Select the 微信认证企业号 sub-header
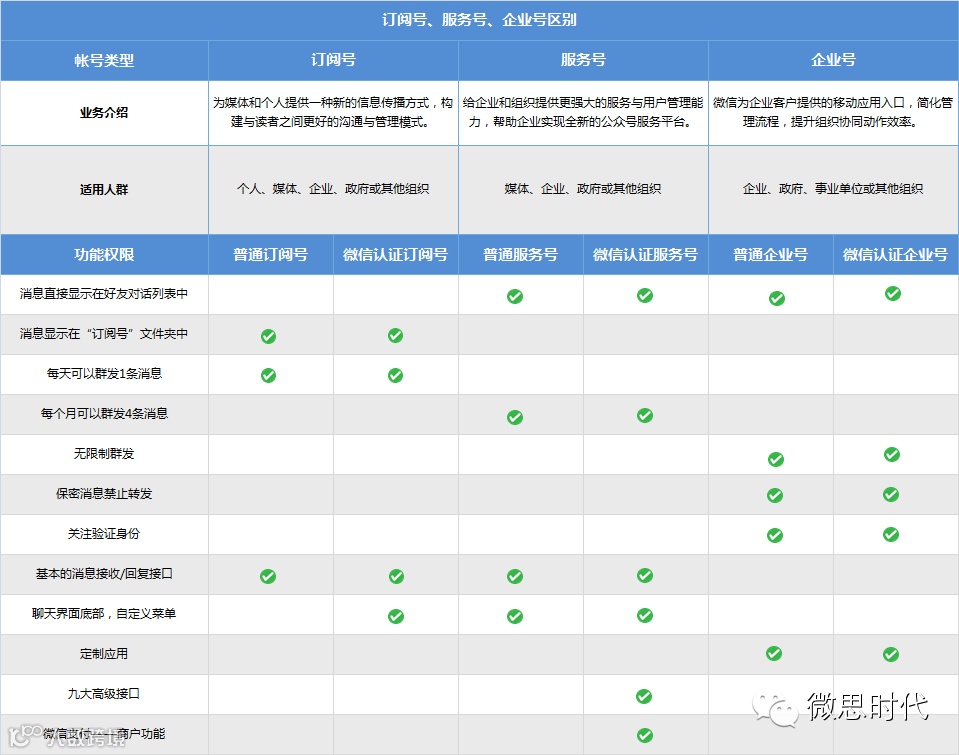This screenshot has width=959, height=755. (x=895, y=255)
